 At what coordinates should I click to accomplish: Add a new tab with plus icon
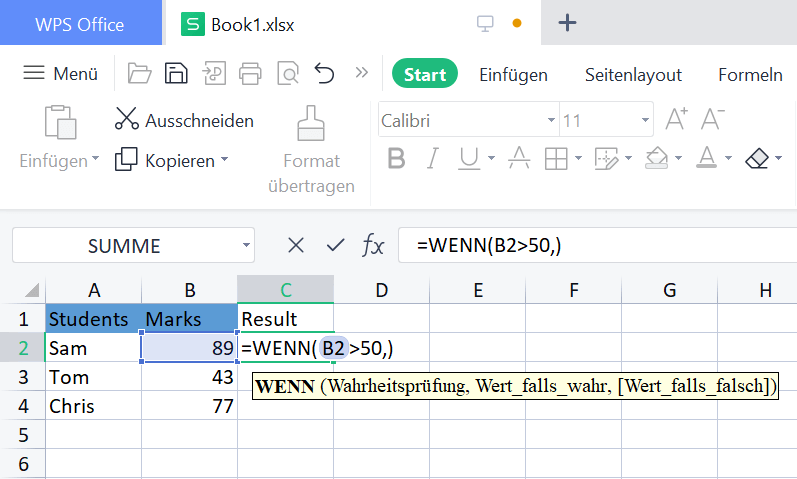coord(567,23)
